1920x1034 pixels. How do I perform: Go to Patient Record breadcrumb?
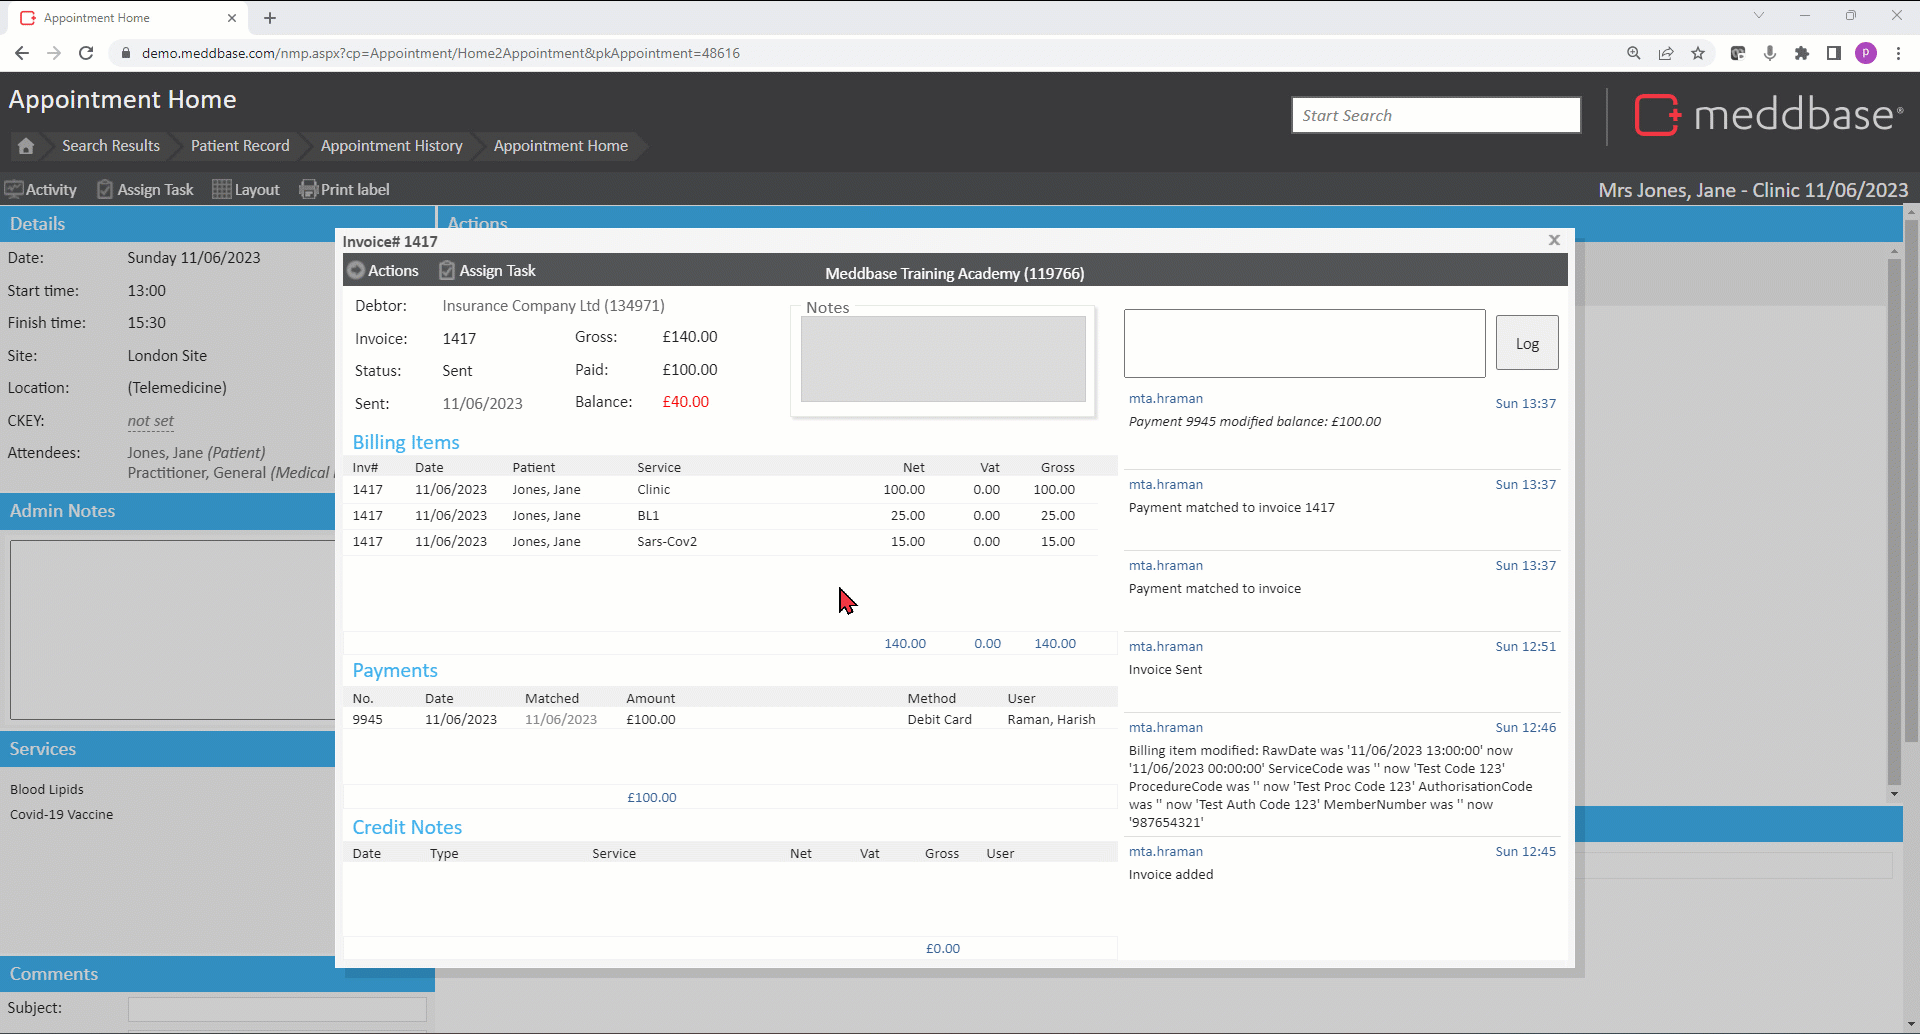coord(240,146)
